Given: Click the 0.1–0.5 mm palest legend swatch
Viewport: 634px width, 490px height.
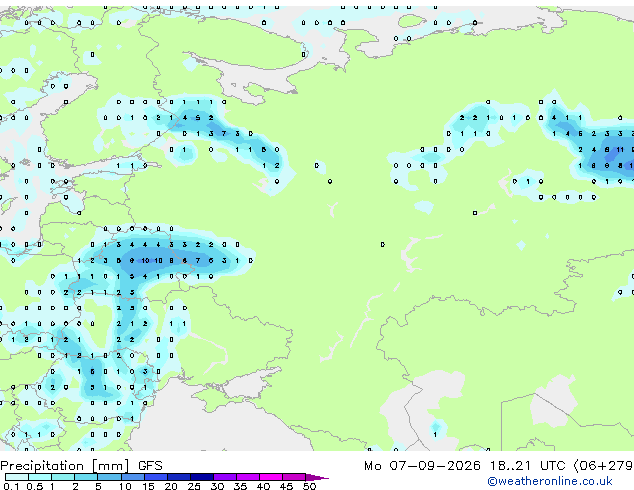Looking at the screenshot, I should pyautogui.click(x=17, y=477).
